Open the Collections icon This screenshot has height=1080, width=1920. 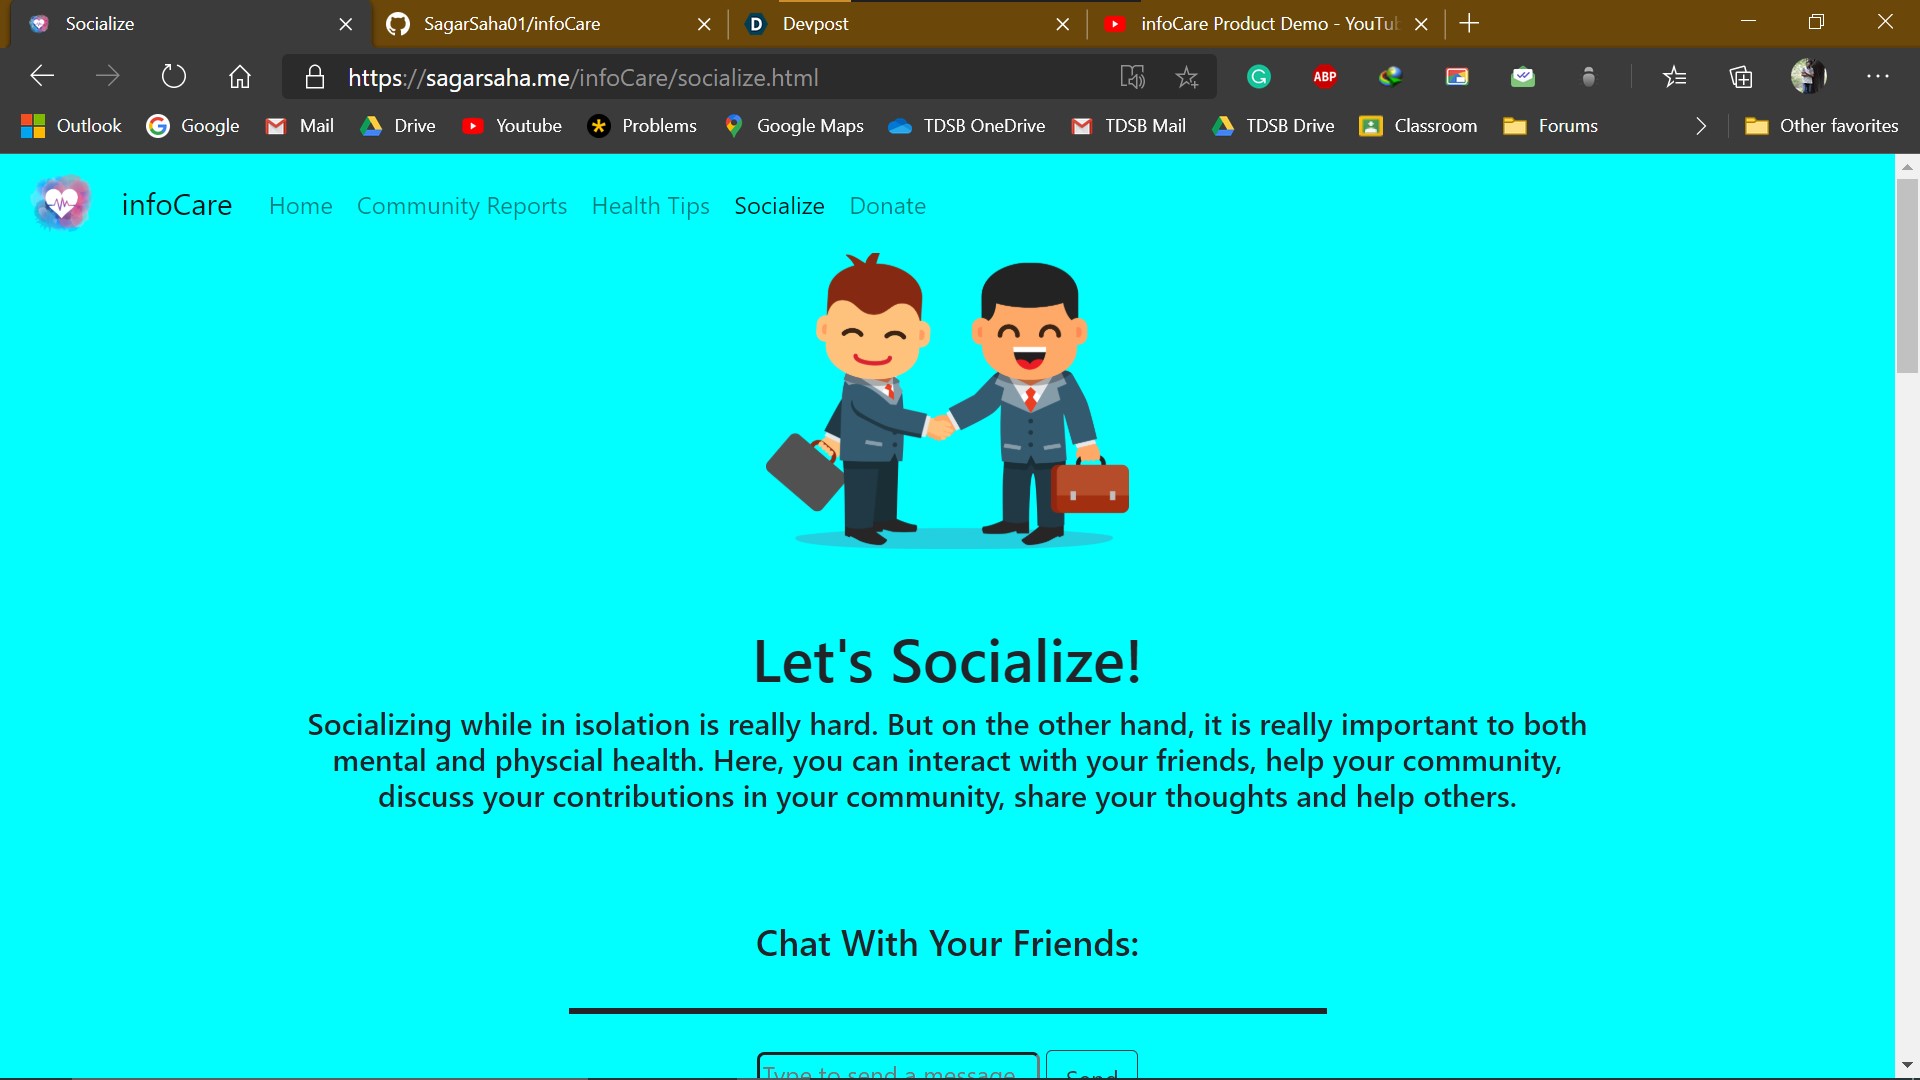[x=1741, y=77]
